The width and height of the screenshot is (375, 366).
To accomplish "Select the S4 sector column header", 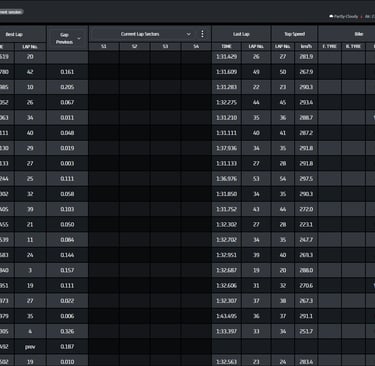I will pos(196,46).
